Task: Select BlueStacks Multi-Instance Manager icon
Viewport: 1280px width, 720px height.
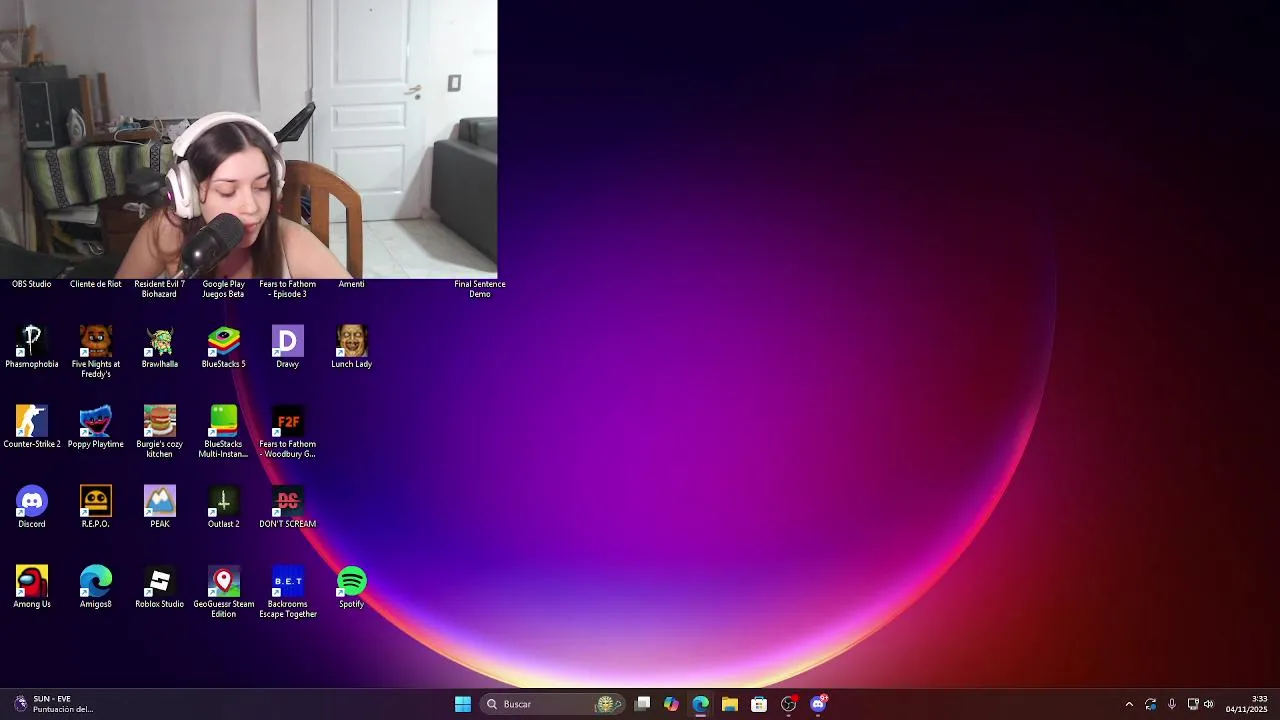Action: [224, 432]
